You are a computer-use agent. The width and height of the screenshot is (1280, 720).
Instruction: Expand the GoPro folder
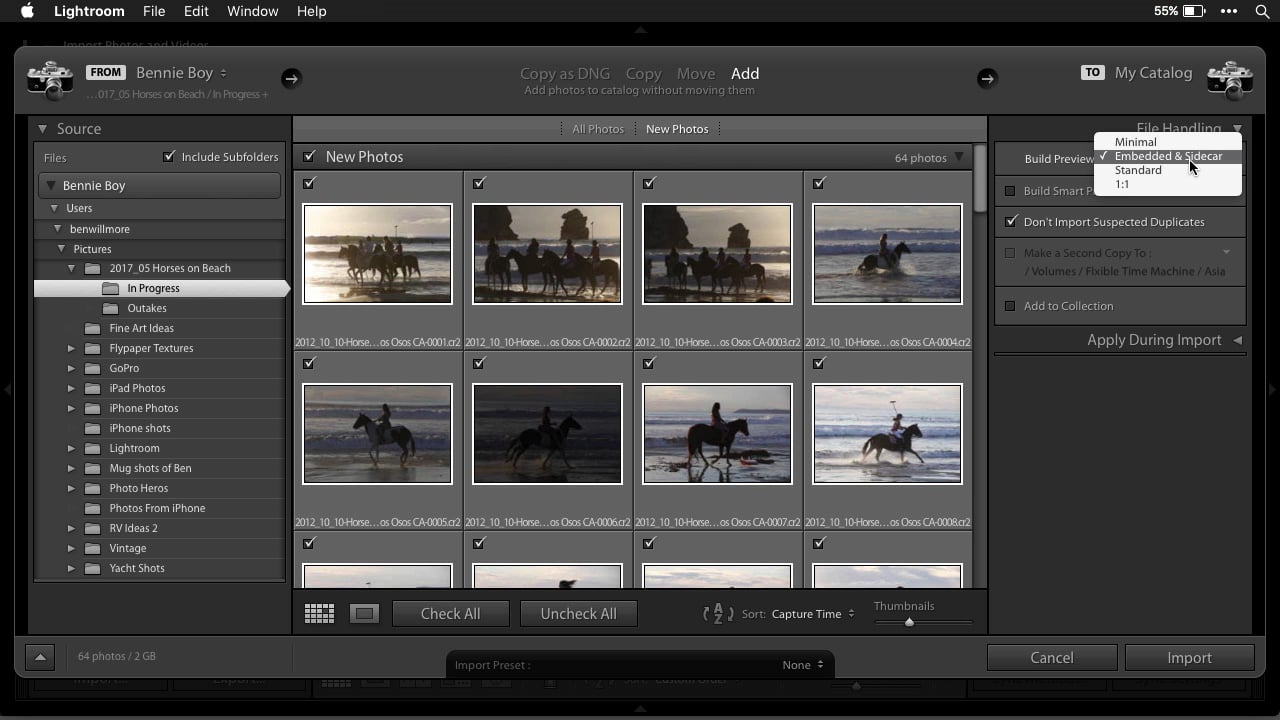coord(71,368)
